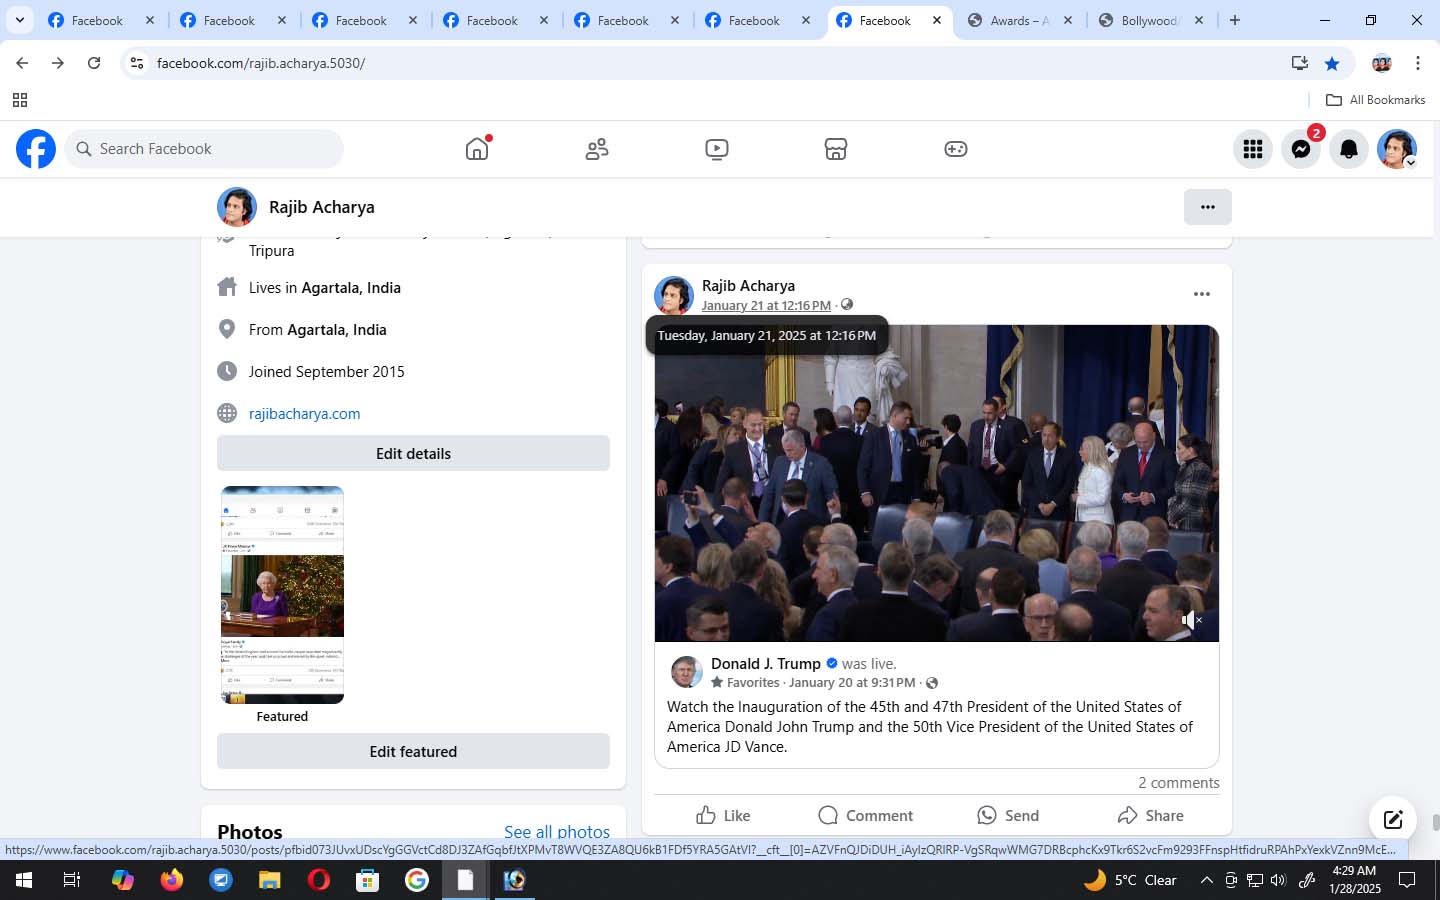Open a new browser tab with plus button
The height and width of the screenshot is (900, 1440).
click(x=1235, y=20)
